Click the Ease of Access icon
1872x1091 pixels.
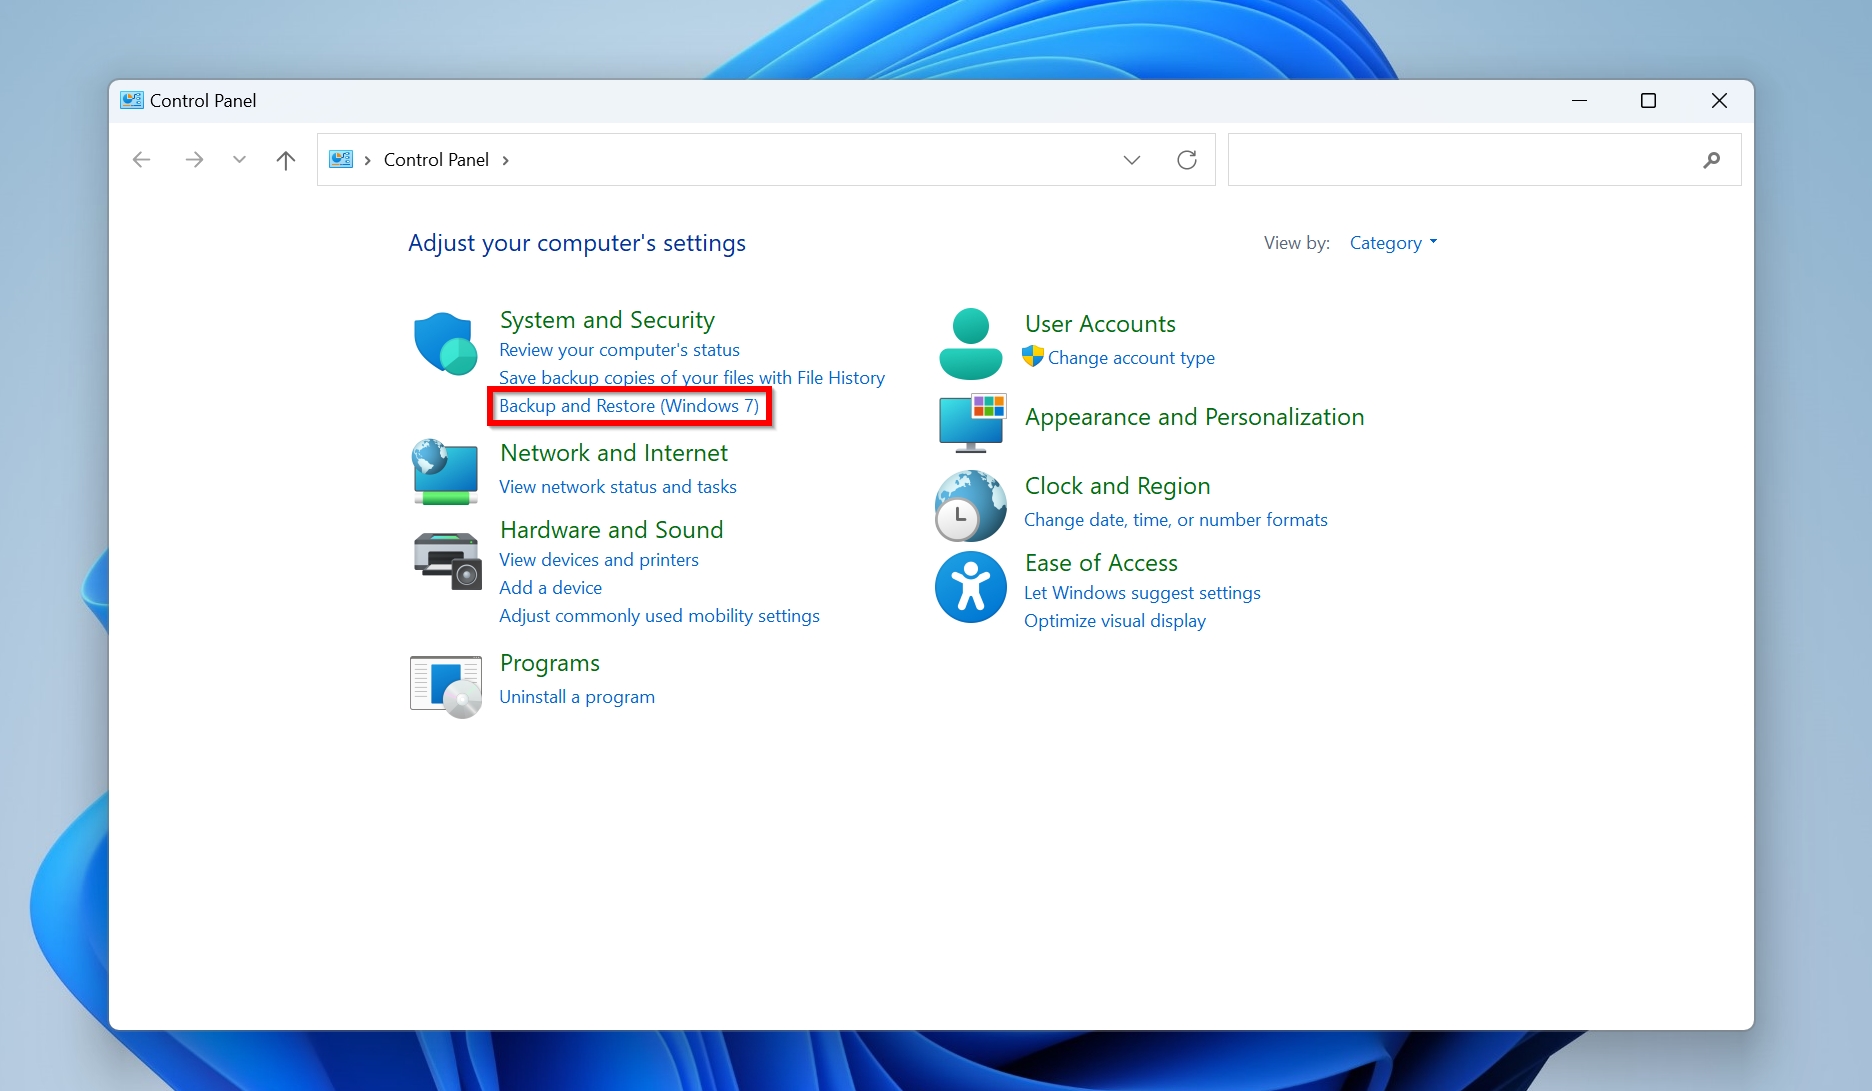pos(970,587)
